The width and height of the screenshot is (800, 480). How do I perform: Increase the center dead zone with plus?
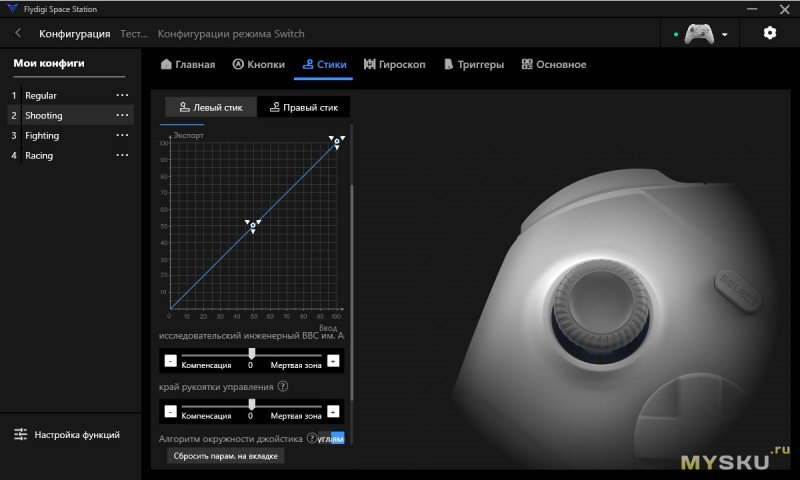click(x=333, y=361)
